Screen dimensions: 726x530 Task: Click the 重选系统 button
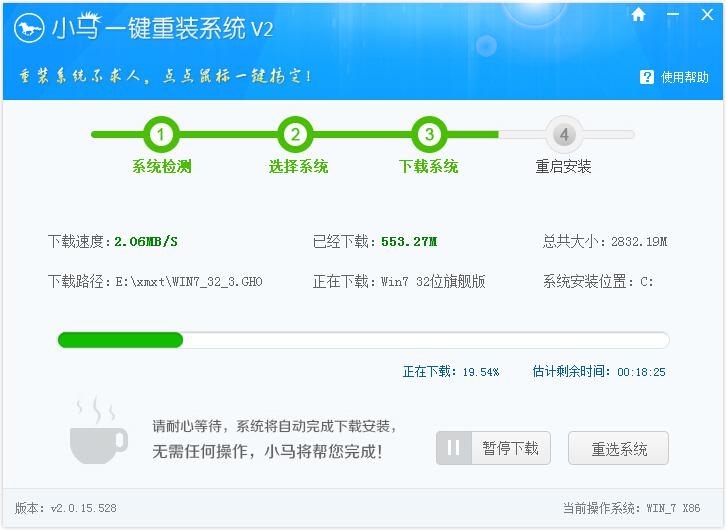(618, 448)
